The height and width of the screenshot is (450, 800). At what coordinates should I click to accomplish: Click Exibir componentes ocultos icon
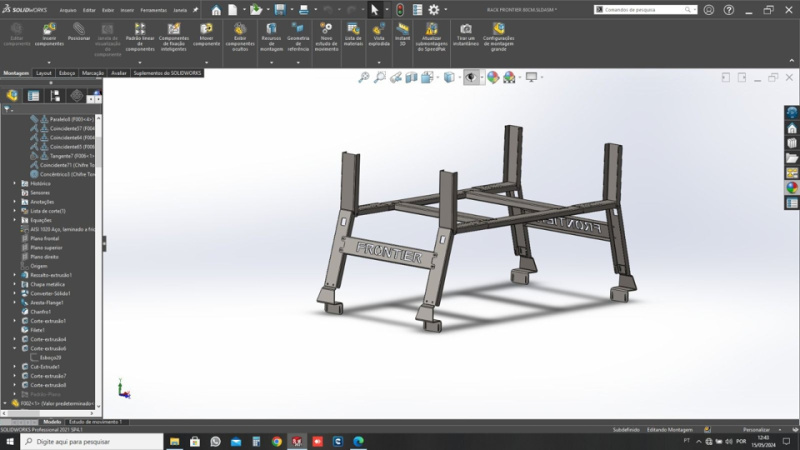point(240,37)
